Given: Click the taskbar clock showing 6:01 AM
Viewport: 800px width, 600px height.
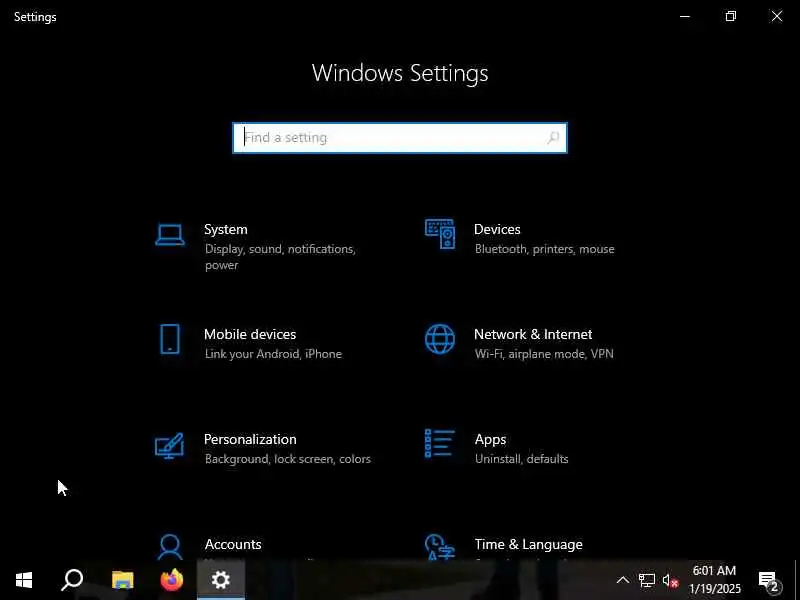Looking at the screenshot, I should (714, 580).
